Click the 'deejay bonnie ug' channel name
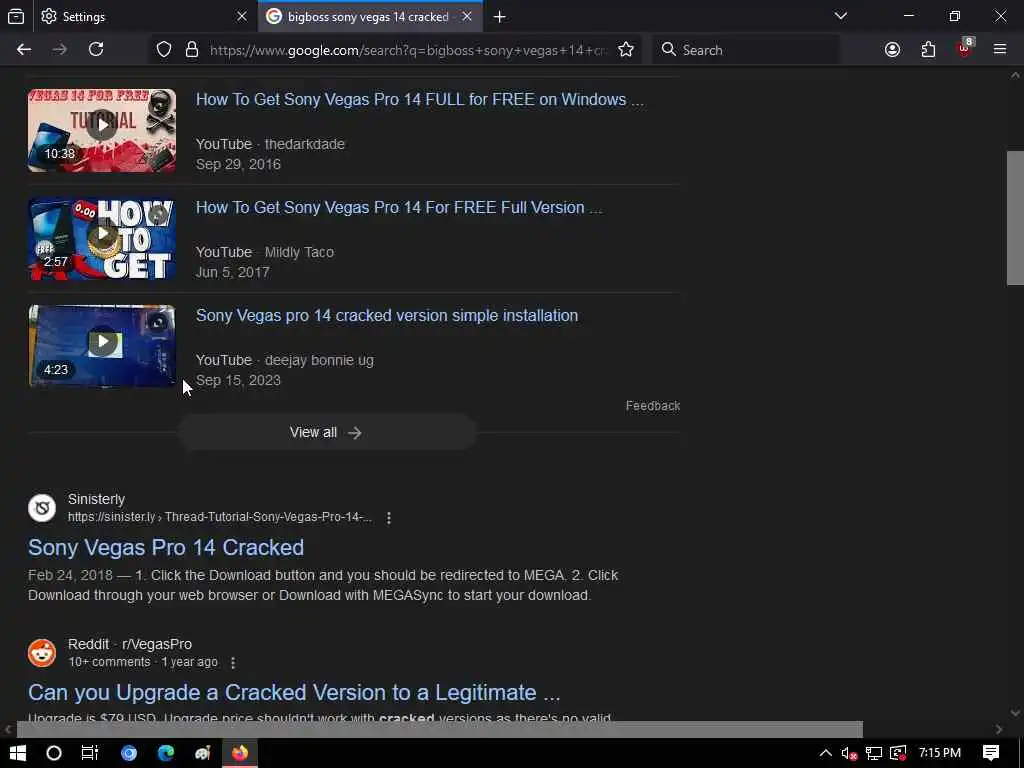This screenshot has height=768, width=1024. [x=319, y=360]
